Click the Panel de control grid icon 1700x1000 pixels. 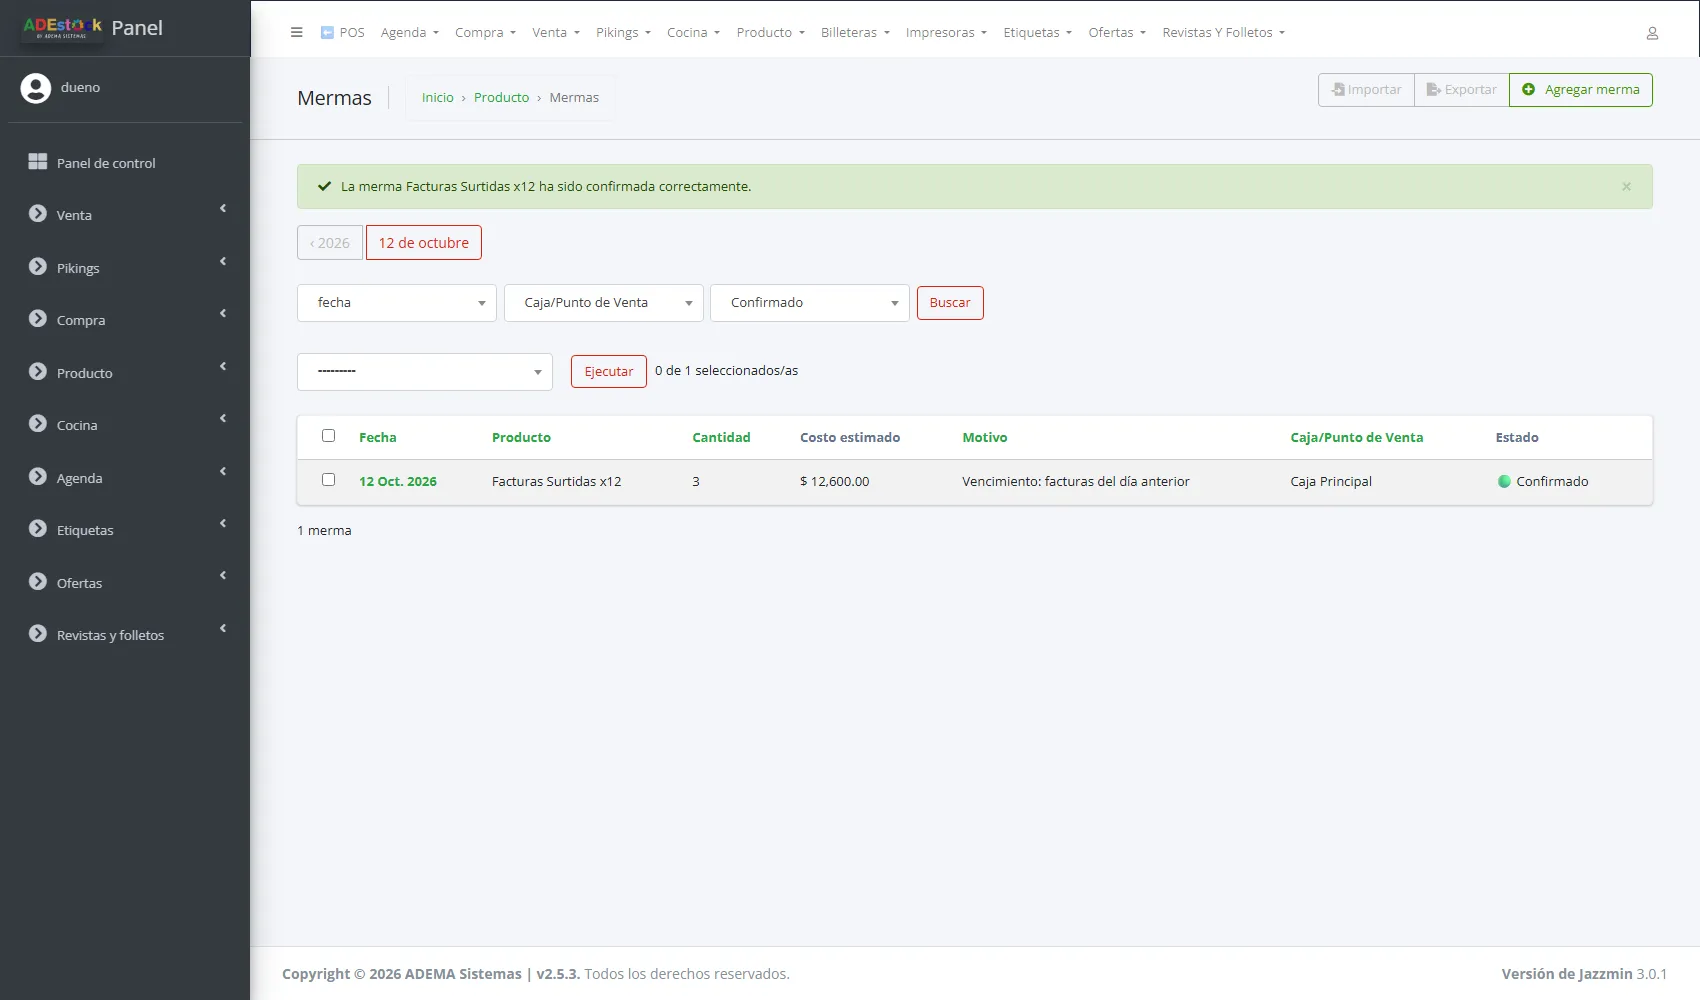[38, 162]
